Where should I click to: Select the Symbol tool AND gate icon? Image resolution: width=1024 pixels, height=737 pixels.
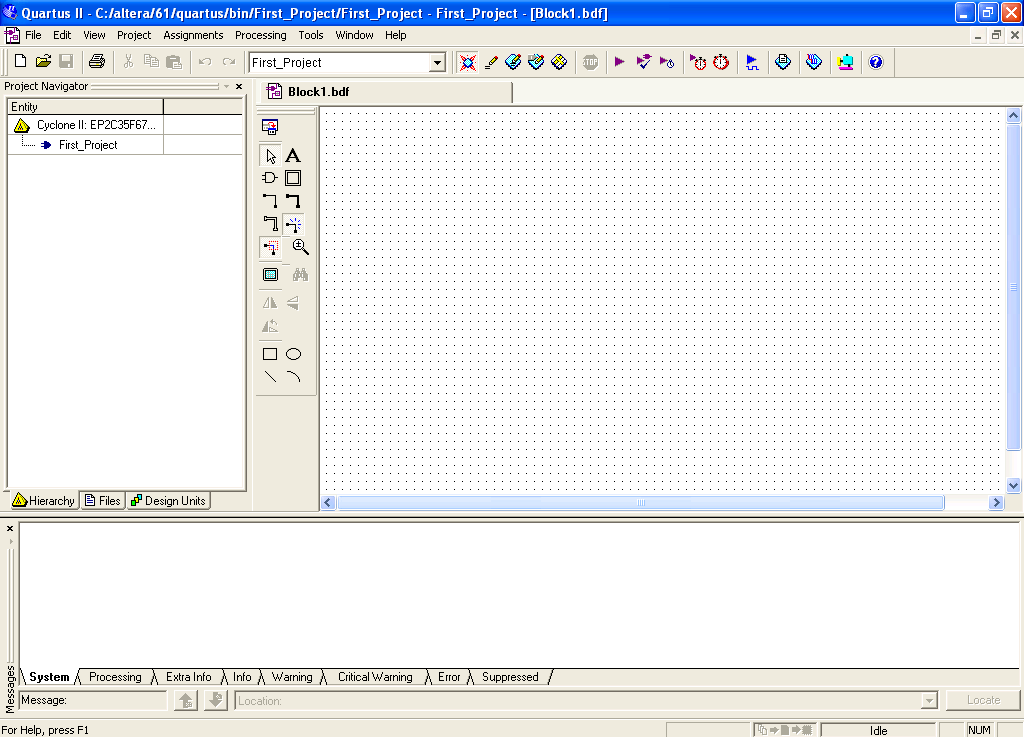point(270,178)
